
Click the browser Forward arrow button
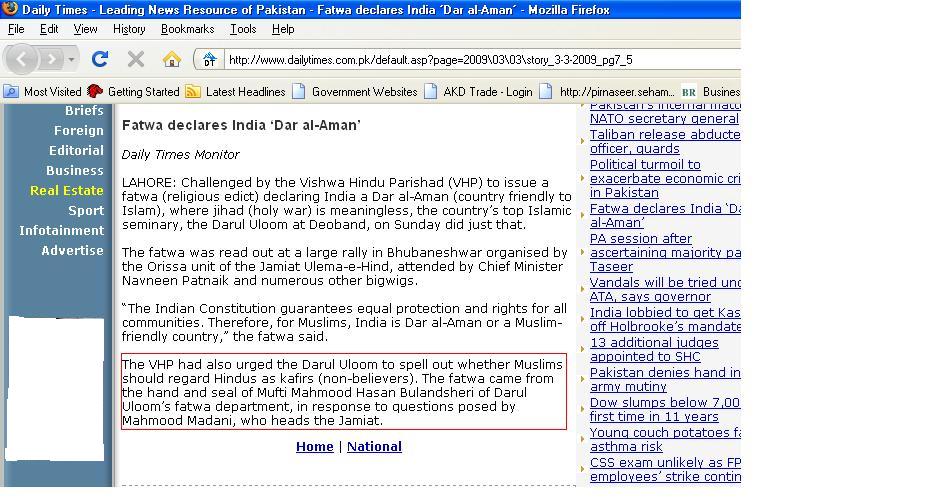[52, 59]
